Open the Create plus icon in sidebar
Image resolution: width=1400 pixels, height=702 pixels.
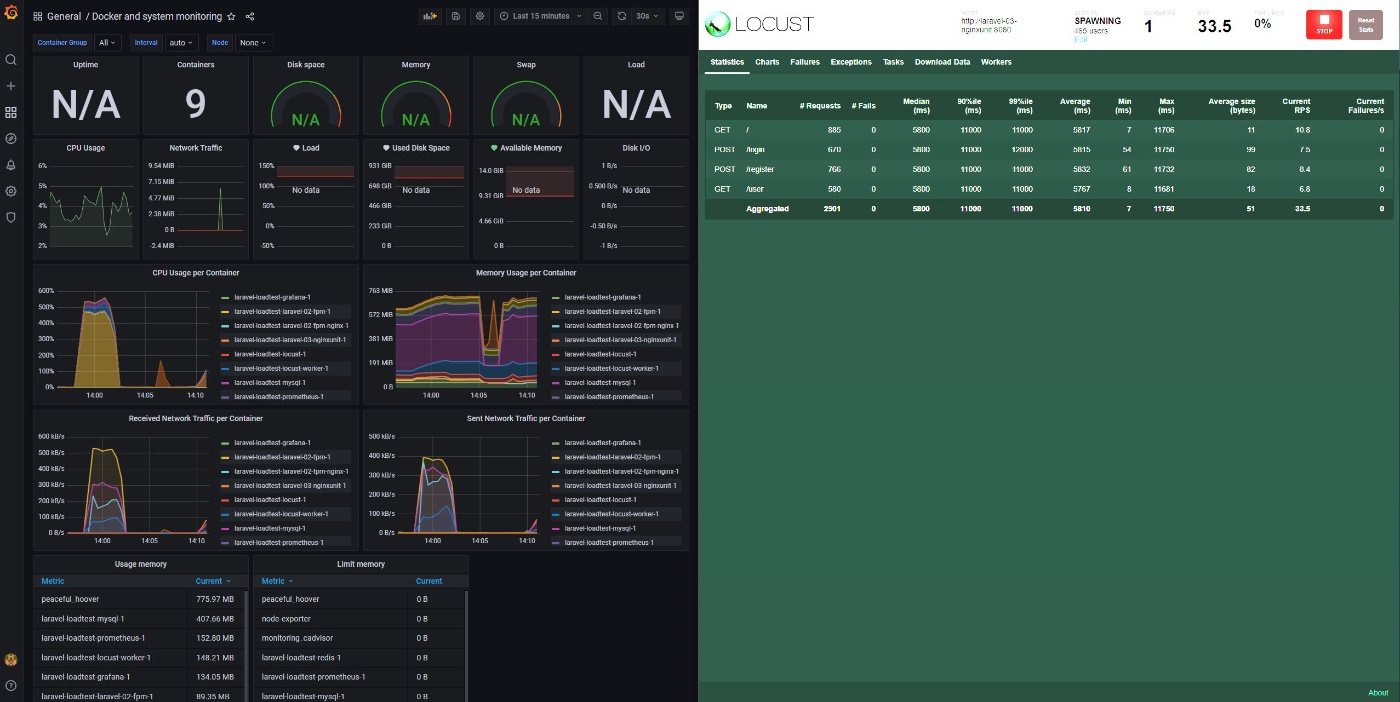[x=11, y=86]
